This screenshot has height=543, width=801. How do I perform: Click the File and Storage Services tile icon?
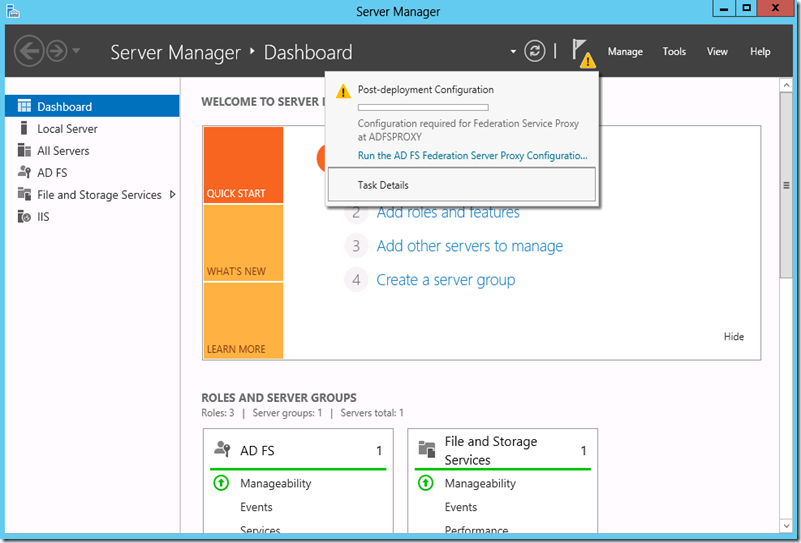pyautogui.click(x=427, y=449)
